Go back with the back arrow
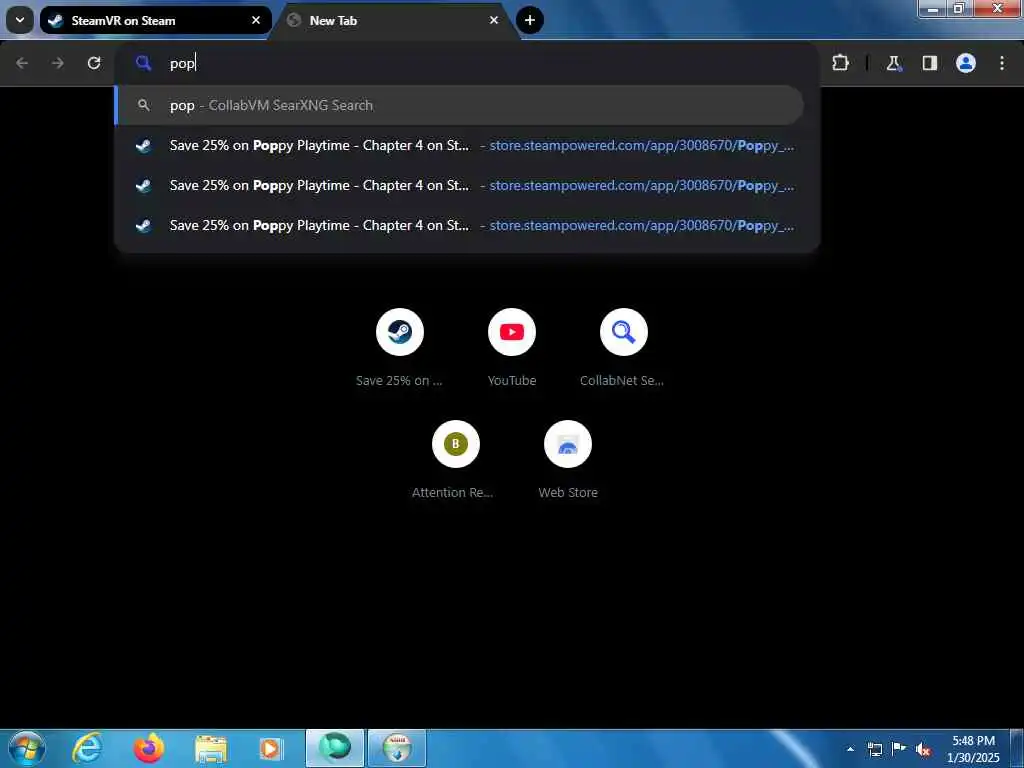The image size is (1024, 768). 22,63
